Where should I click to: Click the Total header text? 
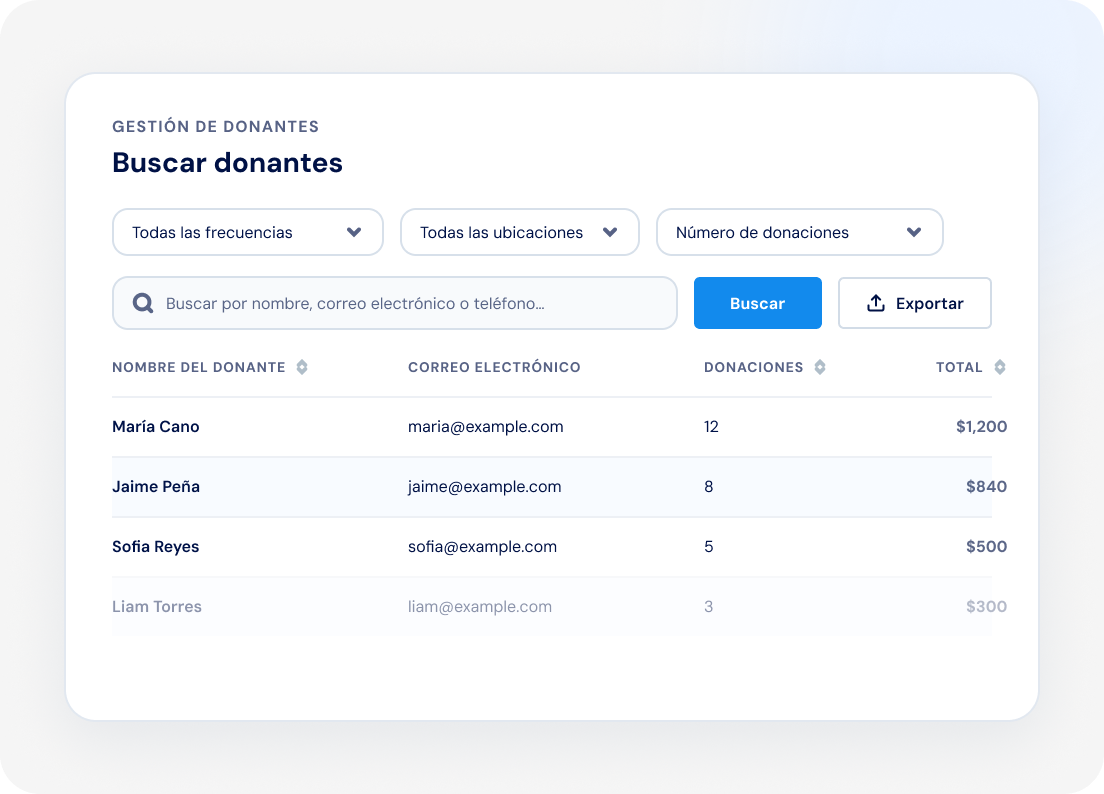tap(959, 367)
